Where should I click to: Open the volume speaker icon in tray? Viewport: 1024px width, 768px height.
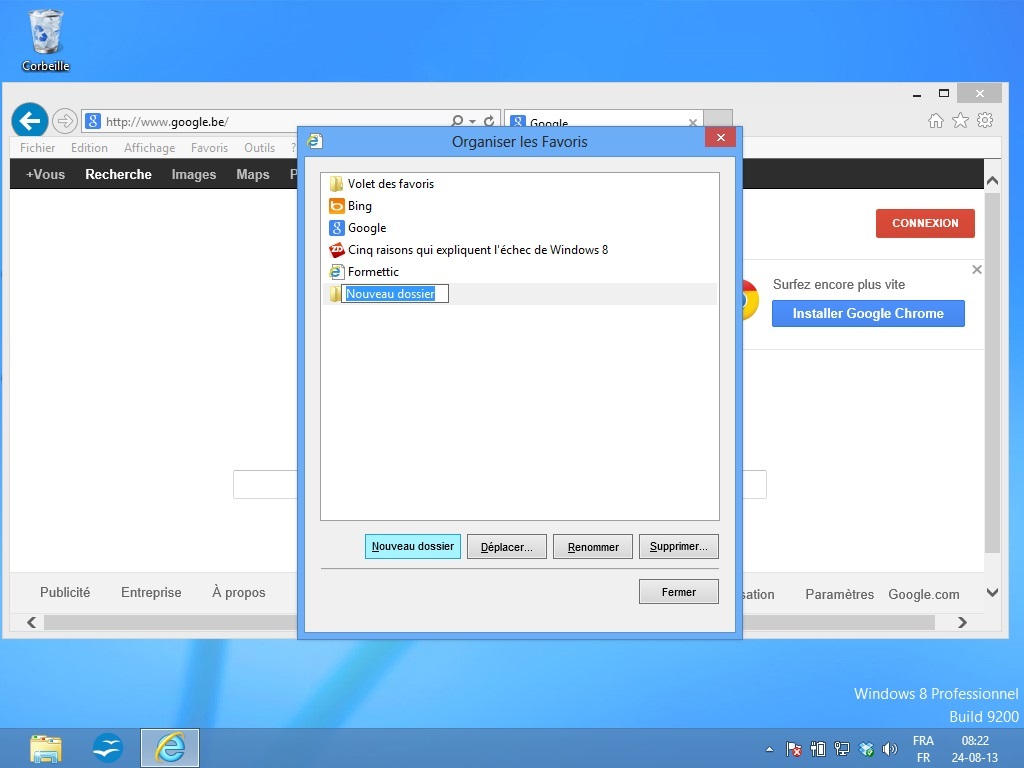click(889, 749)
